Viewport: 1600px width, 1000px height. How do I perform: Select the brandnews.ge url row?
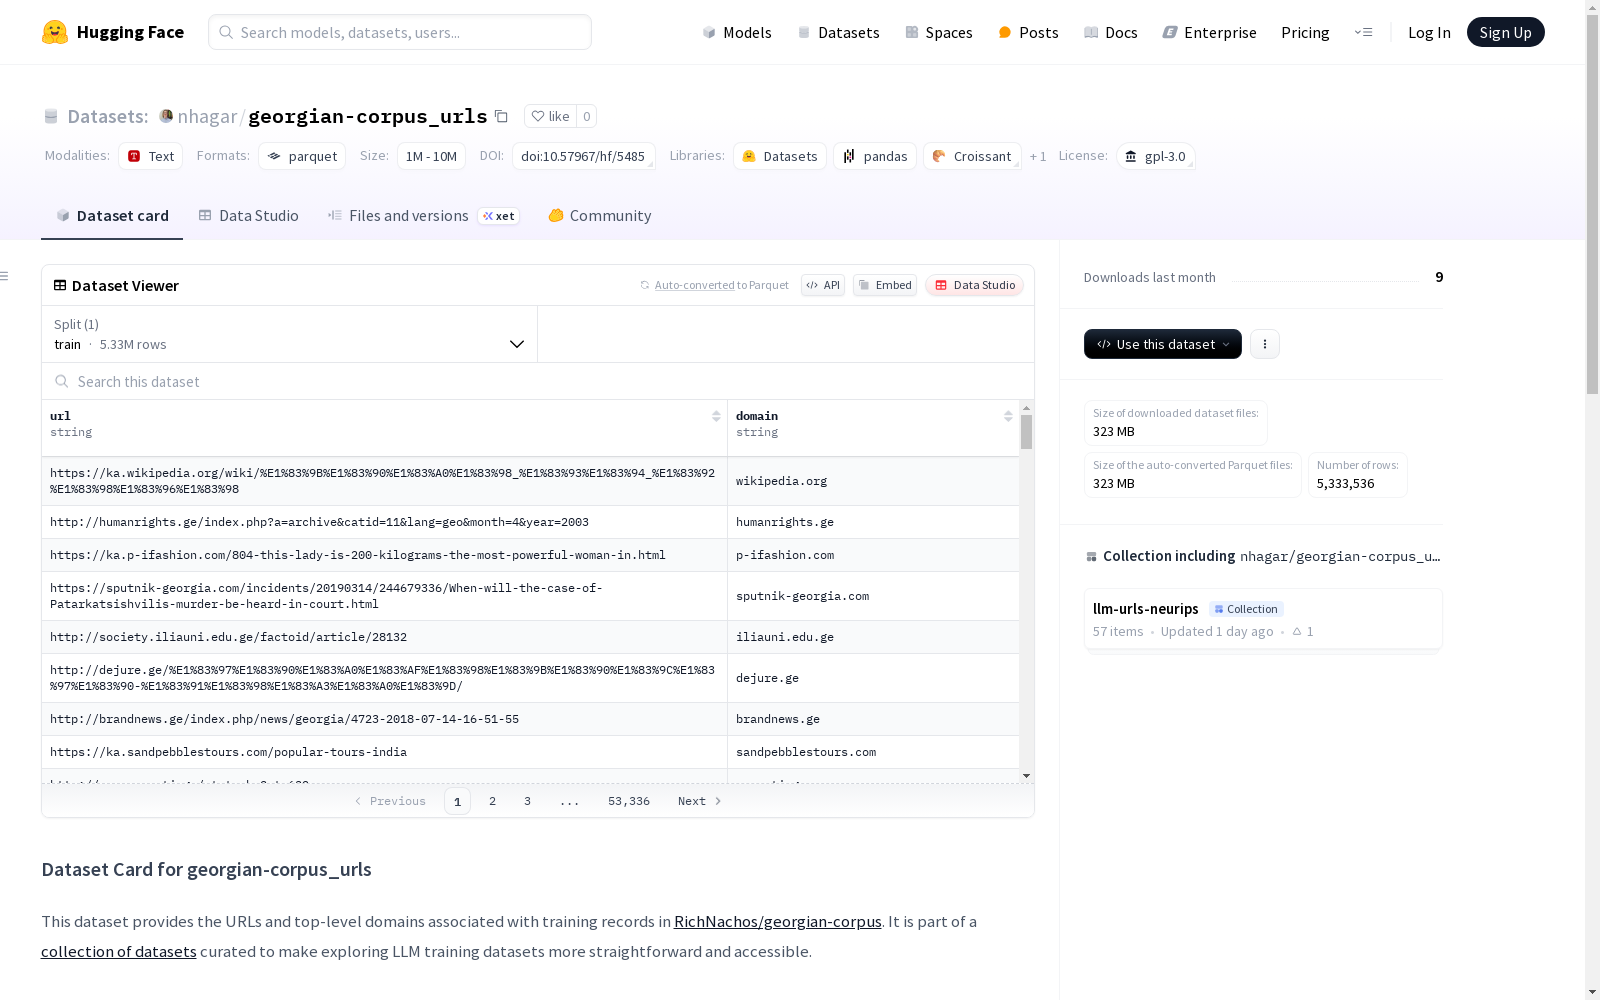tap(384, 719)
